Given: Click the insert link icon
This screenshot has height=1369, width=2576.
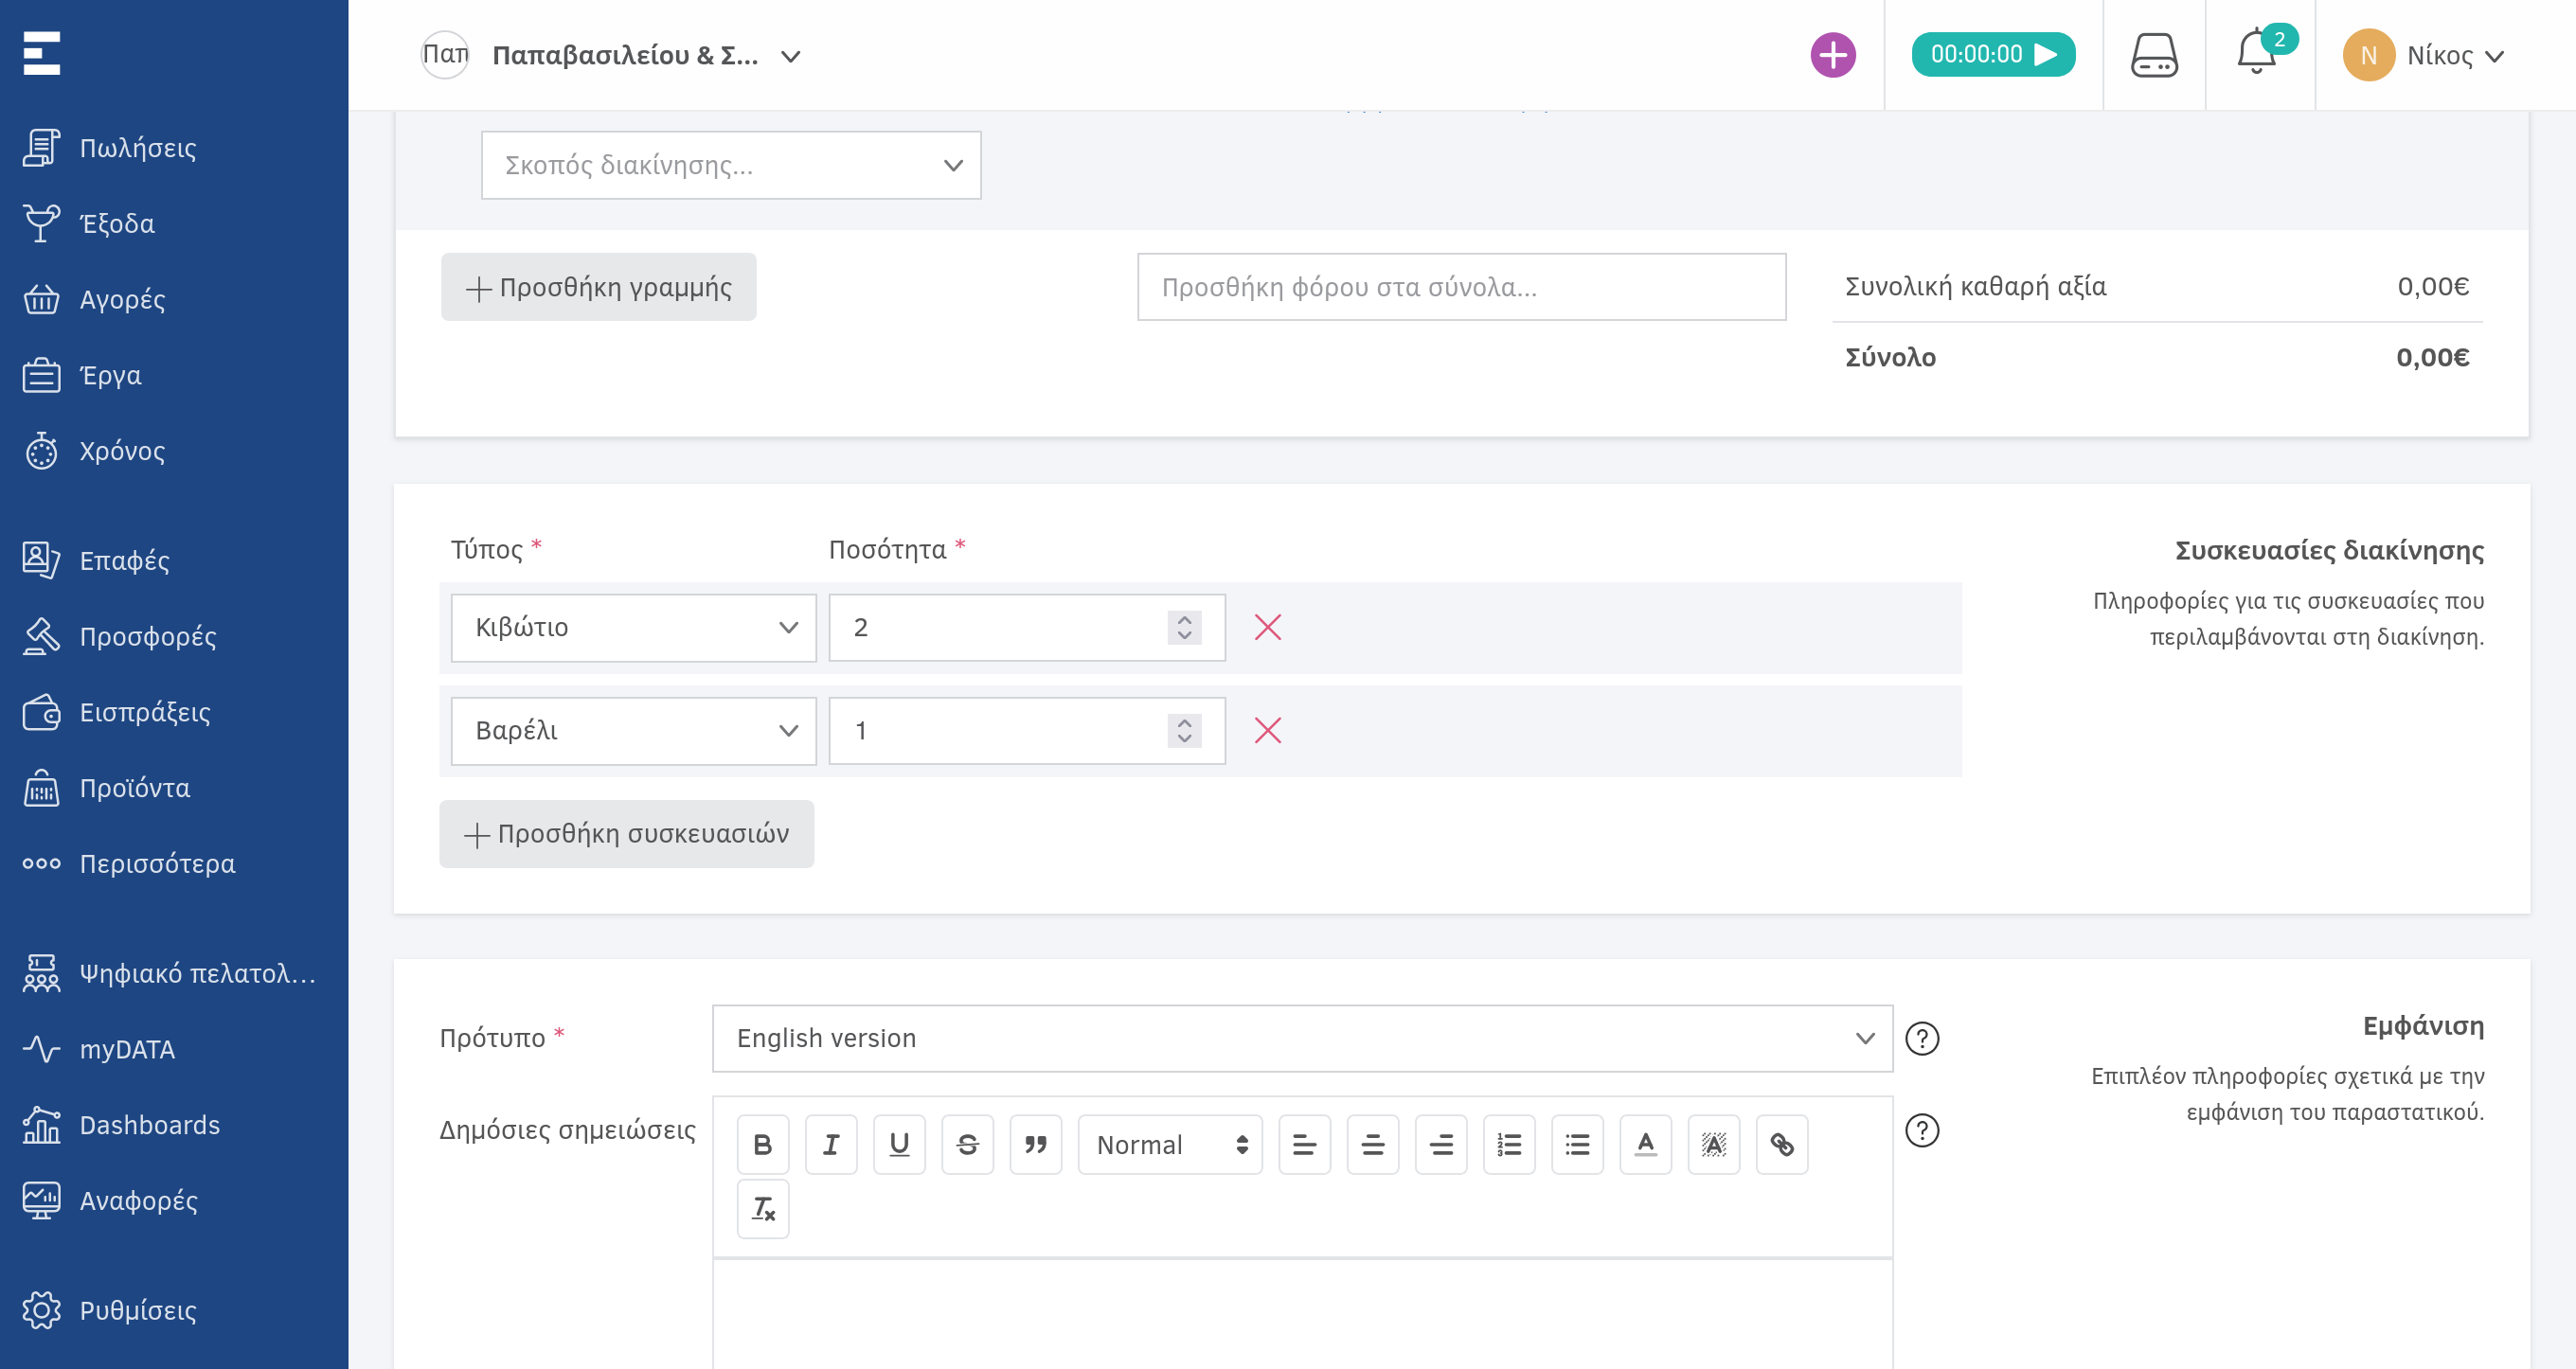Looking at the screenshot, I should [1781, 1144].
